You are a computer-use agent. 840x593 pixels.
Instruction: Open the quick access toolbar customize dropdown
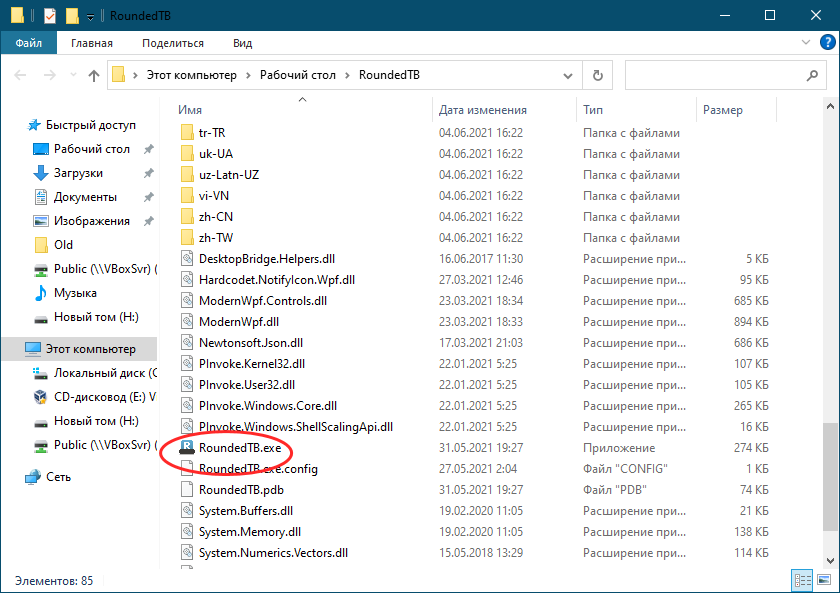pos(91,17)
